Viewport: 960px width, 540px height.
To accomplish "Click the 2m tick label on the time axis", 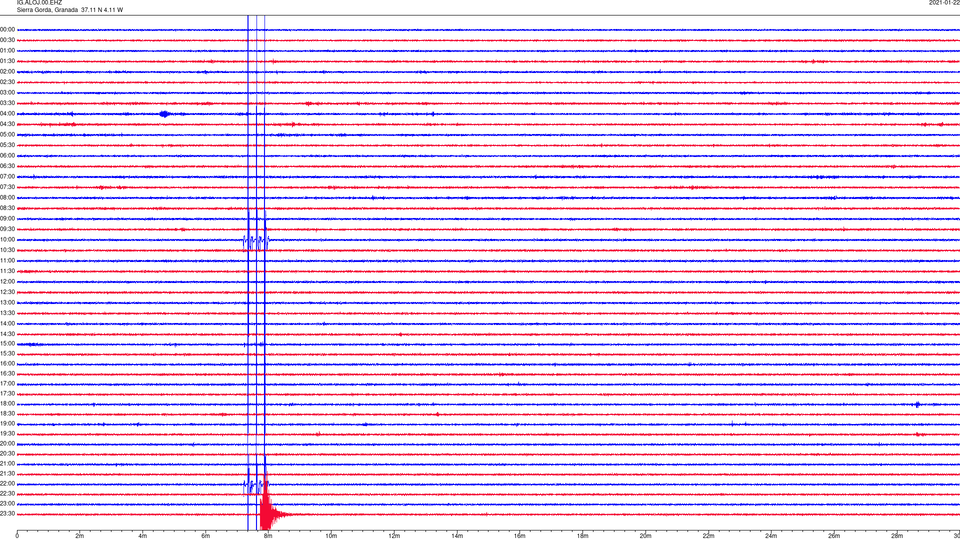I will pyautogui.click(x=80, y=536).
